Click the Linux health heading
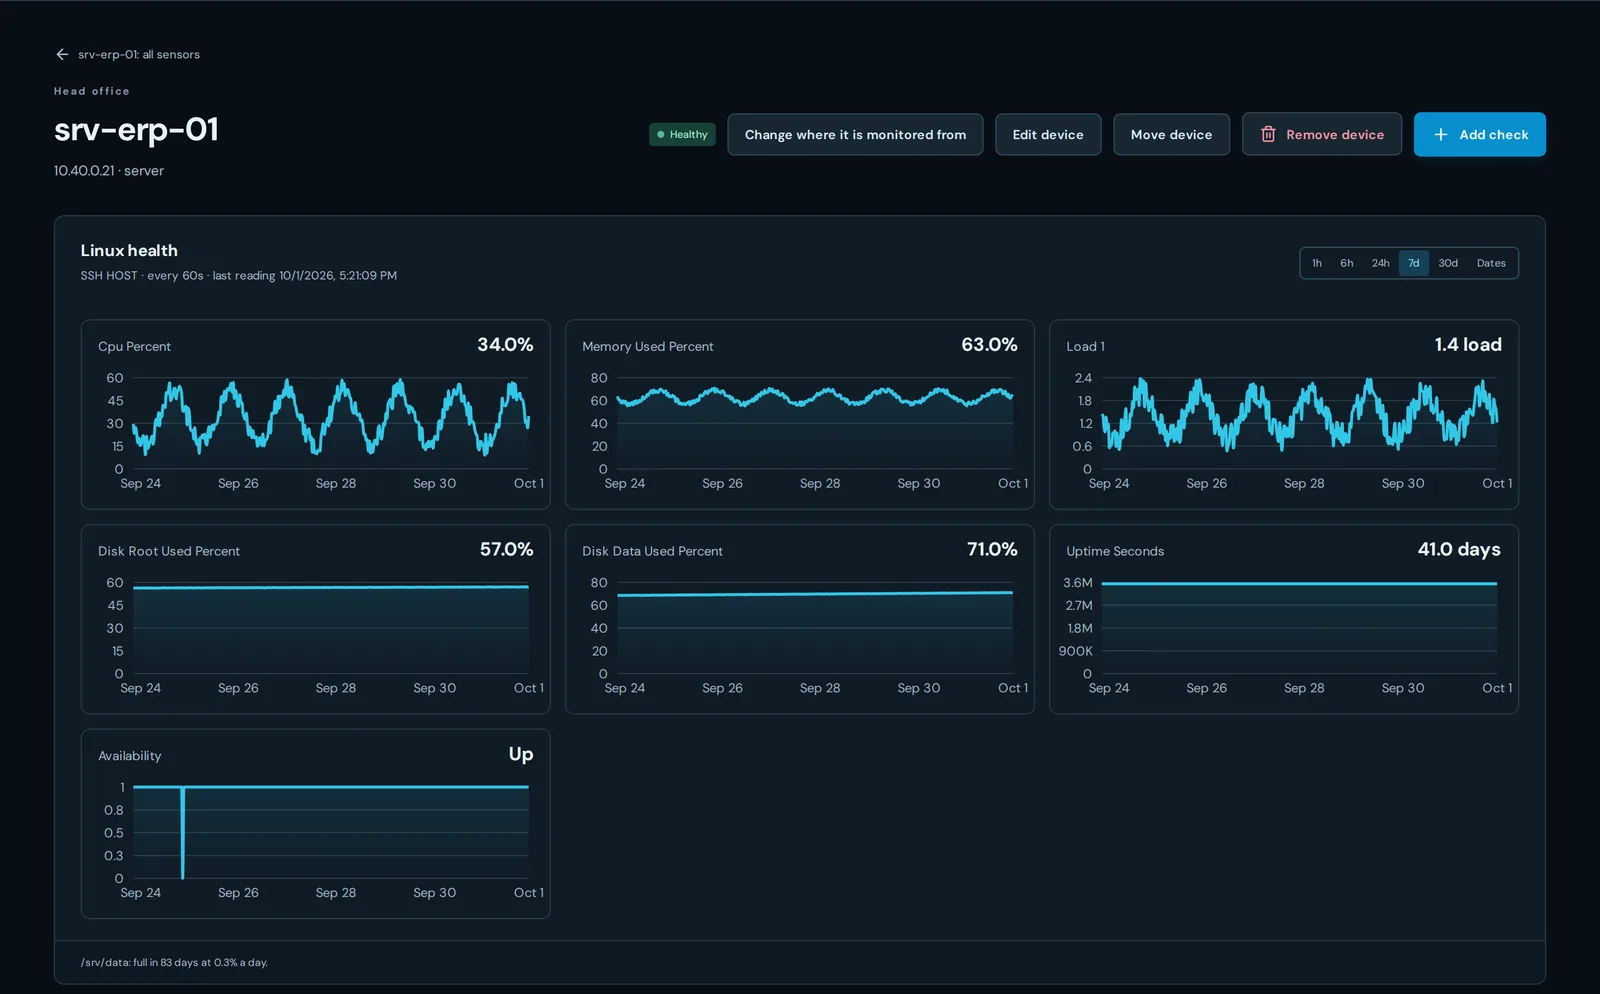The image size is (1600, 994). tap(129, 250)
